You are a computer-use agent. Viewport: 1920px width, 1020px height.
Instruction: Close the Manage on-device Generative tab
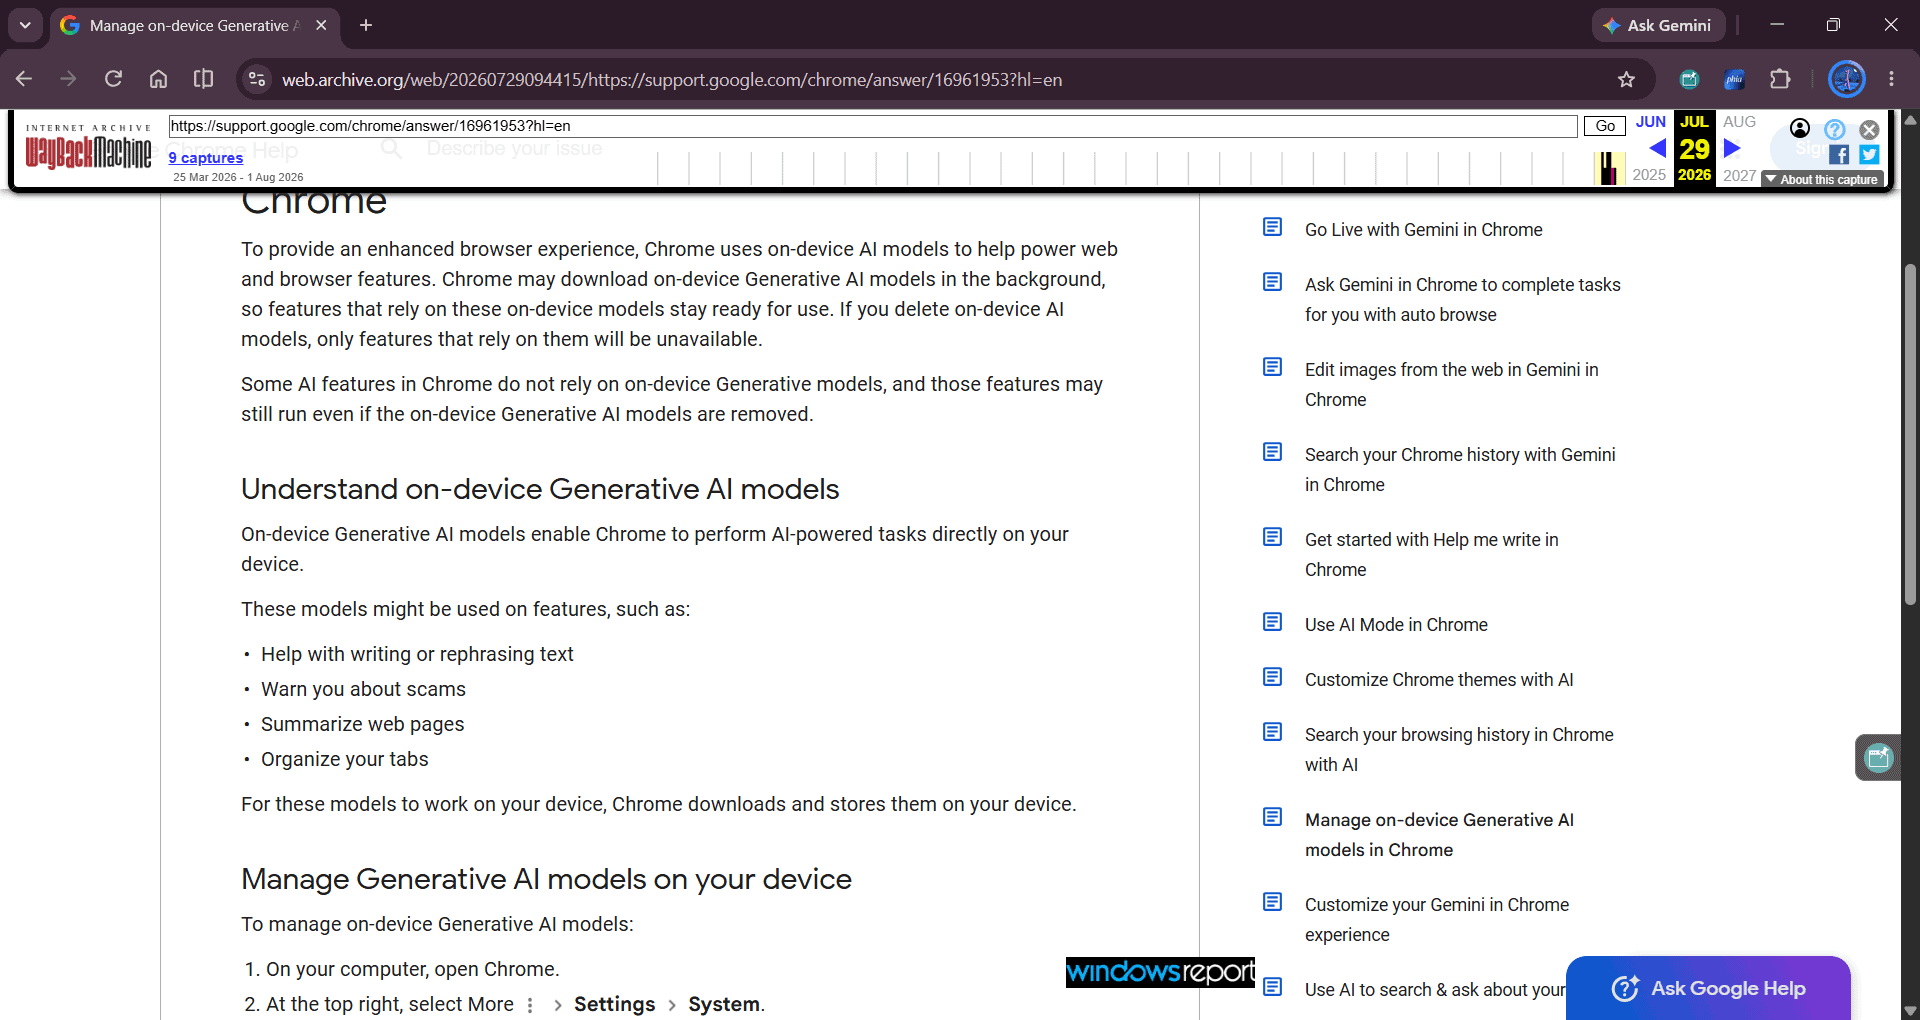[321, 25]
